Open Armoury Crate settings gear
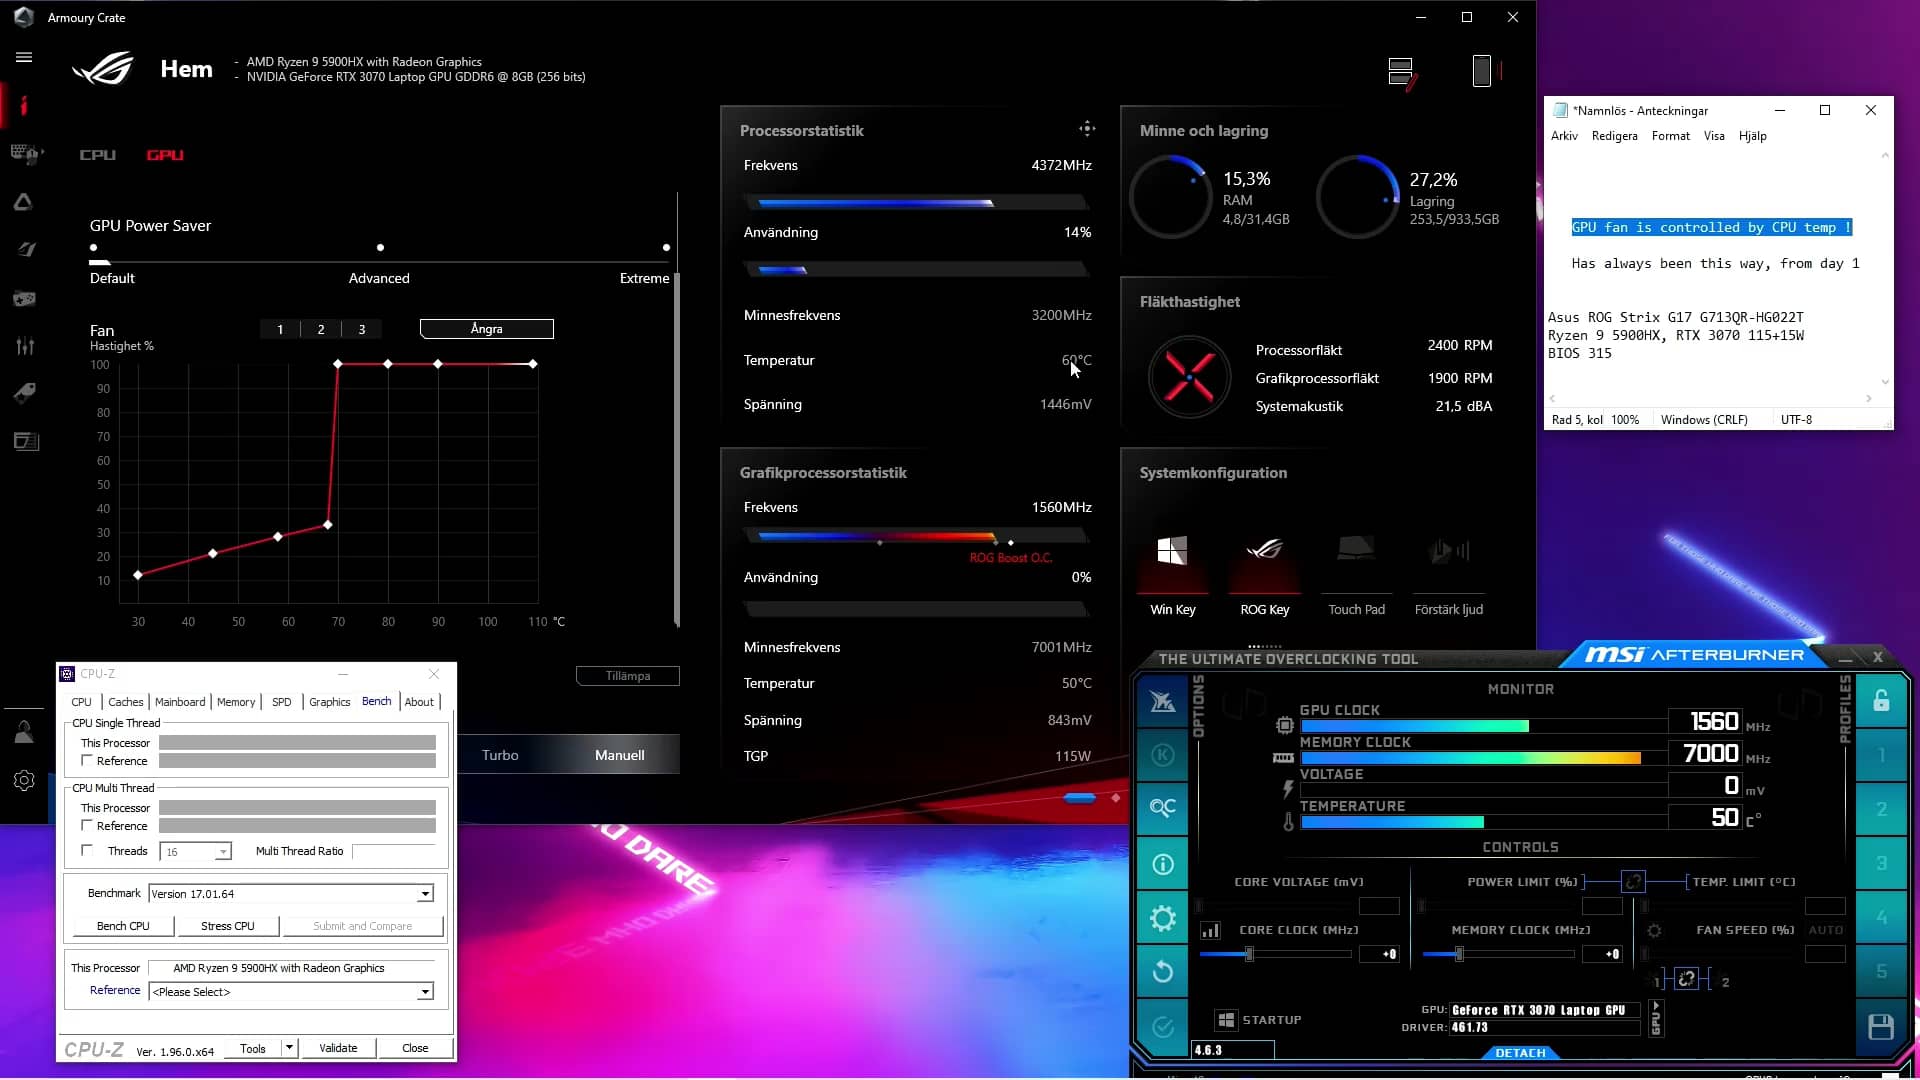This screenshot has height=1080, width=1920. pyautogui.click(x=25, y=781)
